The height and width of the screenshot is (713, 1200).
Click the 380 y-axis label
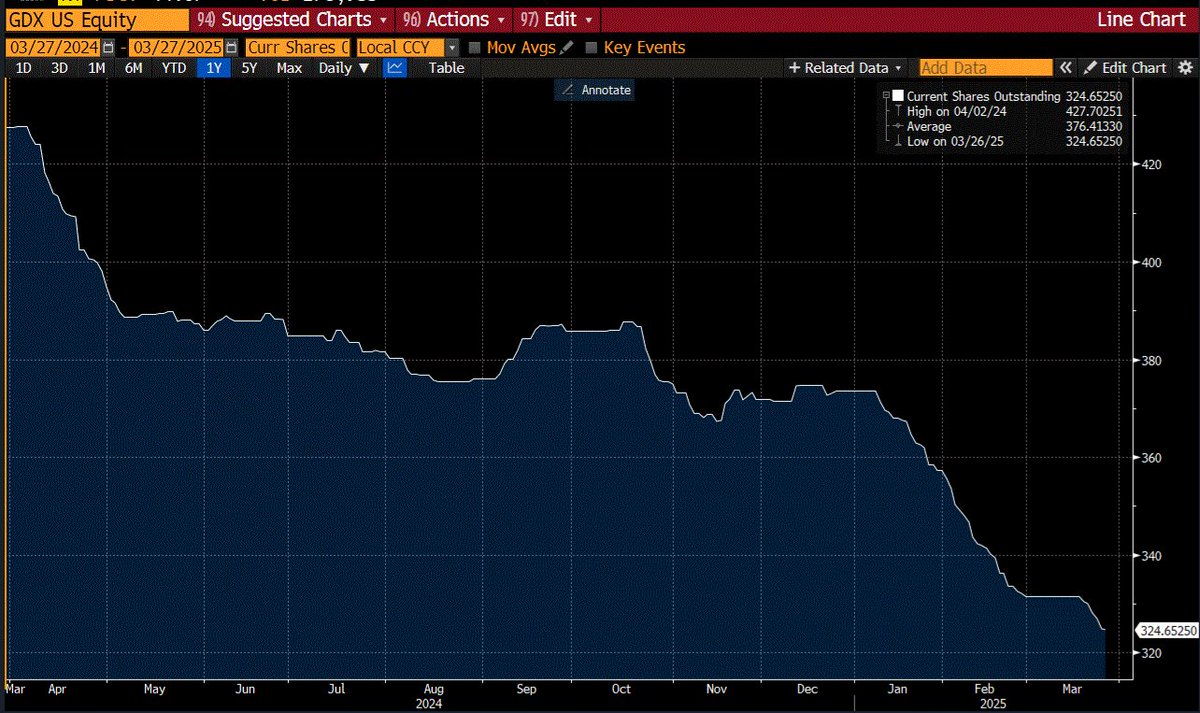[x=1151, y=360]
